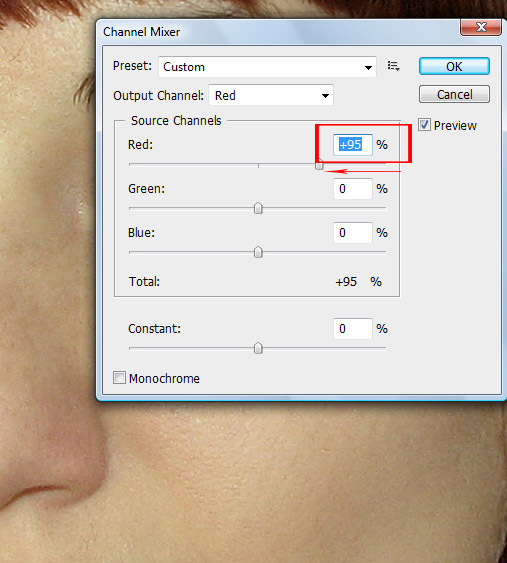The height and width of the screenshot is (563, 507).
Task: Close the Channel Mixer dialog
Action: coord(481,27)
